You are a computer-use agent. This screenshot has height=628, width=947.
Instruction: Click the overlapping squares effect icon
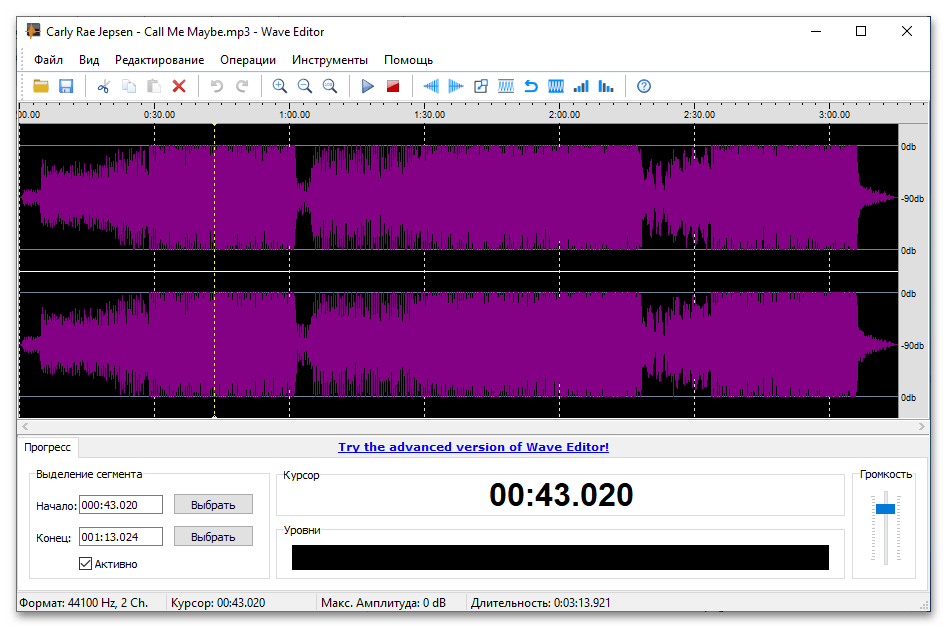pyautogui.click(x=481, y=86)
